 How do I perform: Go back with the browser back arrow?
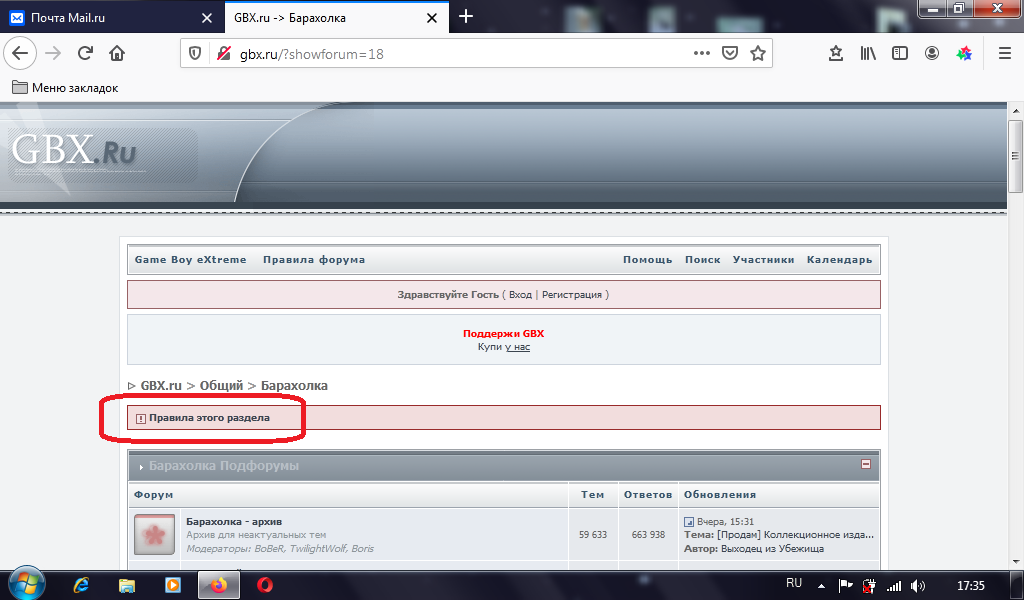click(x=20, y=54)
